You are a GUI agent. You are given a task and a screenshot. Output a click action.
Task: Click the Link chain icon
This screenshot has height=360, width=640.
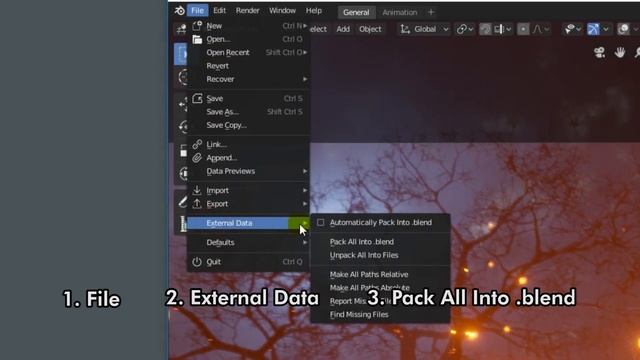pos(197,144)
